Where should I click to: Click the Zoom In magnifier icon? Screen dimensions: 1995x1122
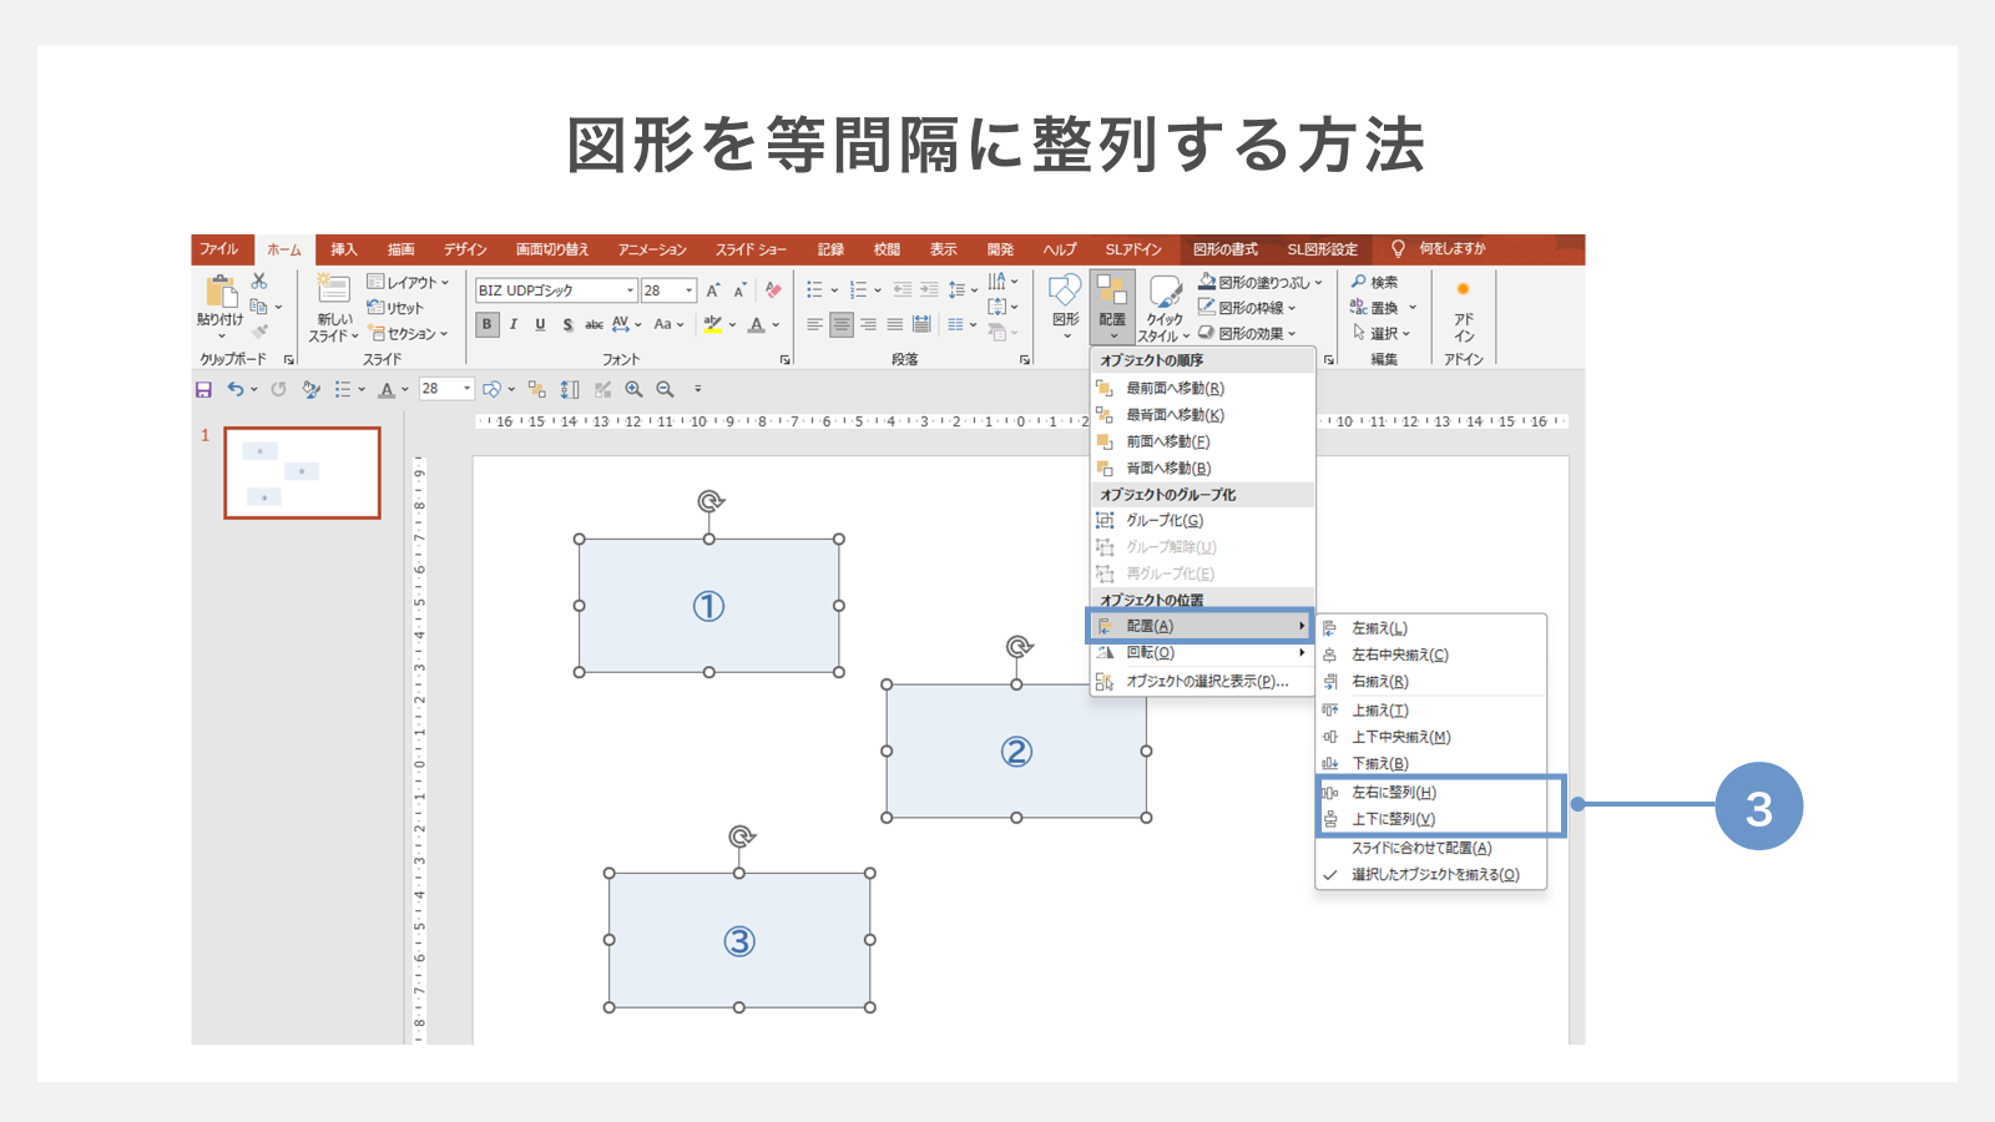click(x=633, y=389)
